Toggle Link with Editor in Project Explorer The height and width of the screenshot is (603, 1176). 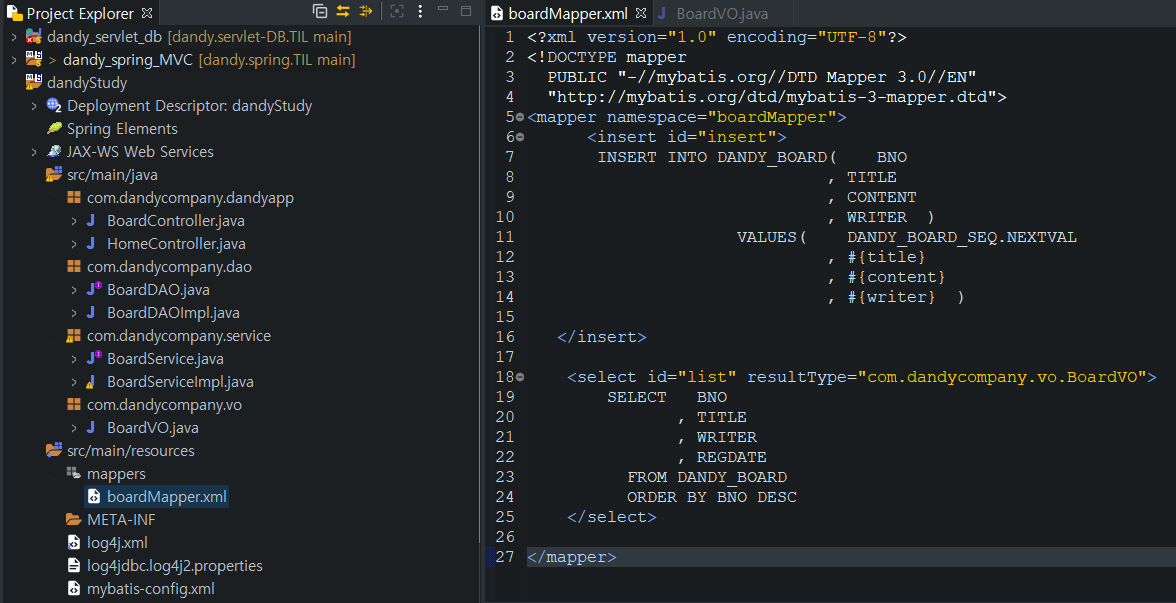point(344,11)
